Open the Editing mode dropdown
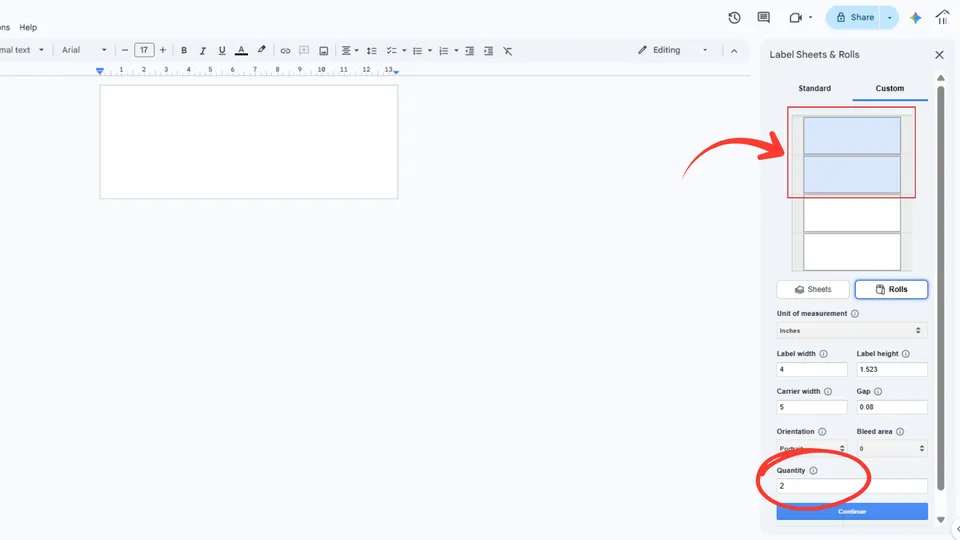 coord(672,50)
